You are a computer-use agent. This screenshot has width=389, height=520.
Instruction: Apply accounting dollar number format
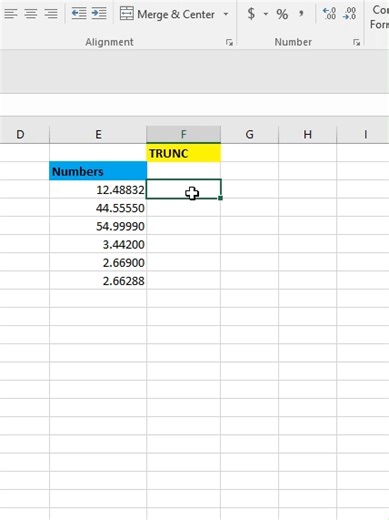tap(251, 14)
